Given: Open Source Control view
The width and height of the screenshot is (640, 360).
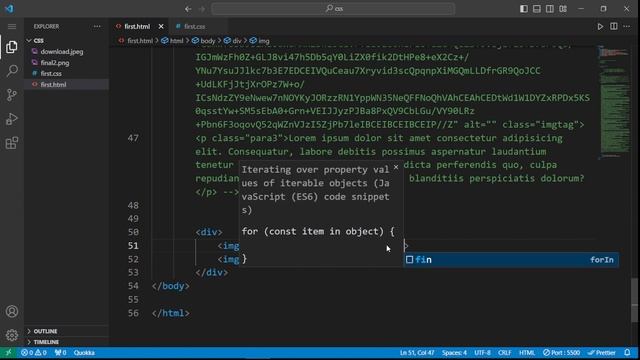Looking at the screenshot, I should pyautogui.click(x=12, y=95).
